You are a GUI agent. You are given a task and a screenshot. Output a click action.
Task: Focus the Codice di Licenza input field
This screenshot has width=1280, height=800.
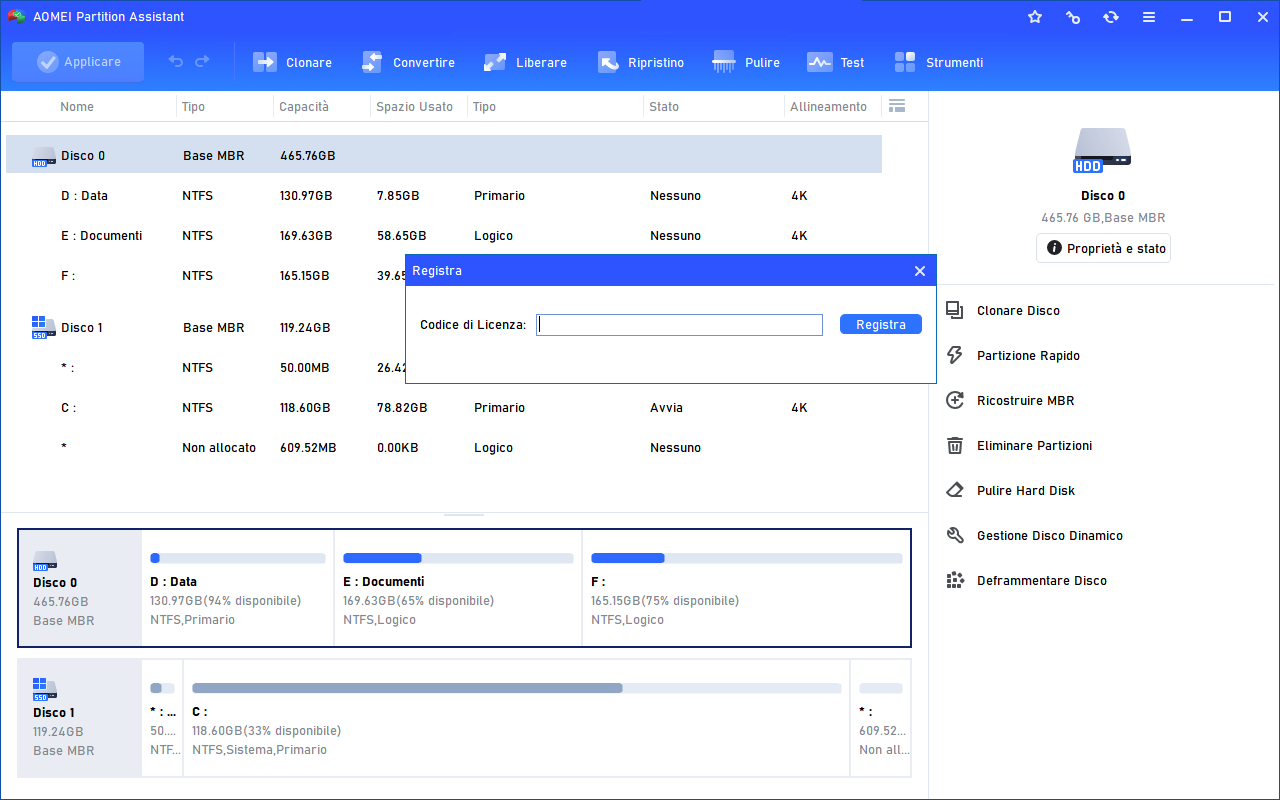click(679, 325)
